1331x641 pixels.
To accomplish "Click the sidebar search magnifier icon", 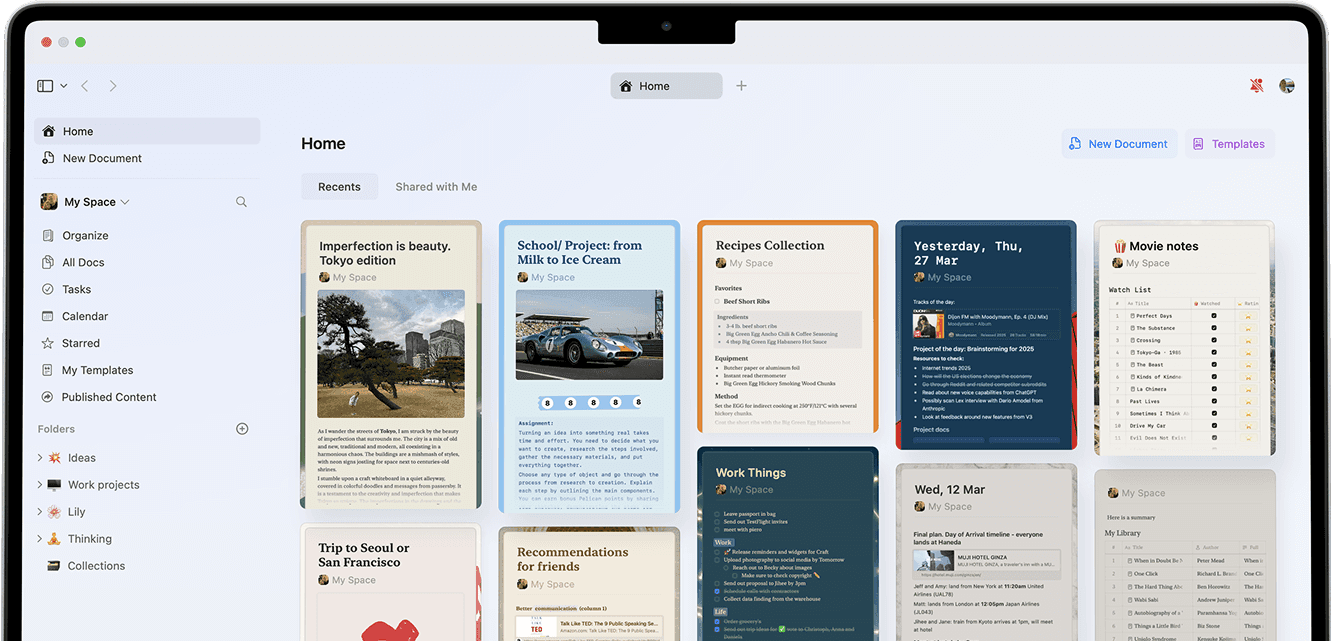I will [241, 202].
